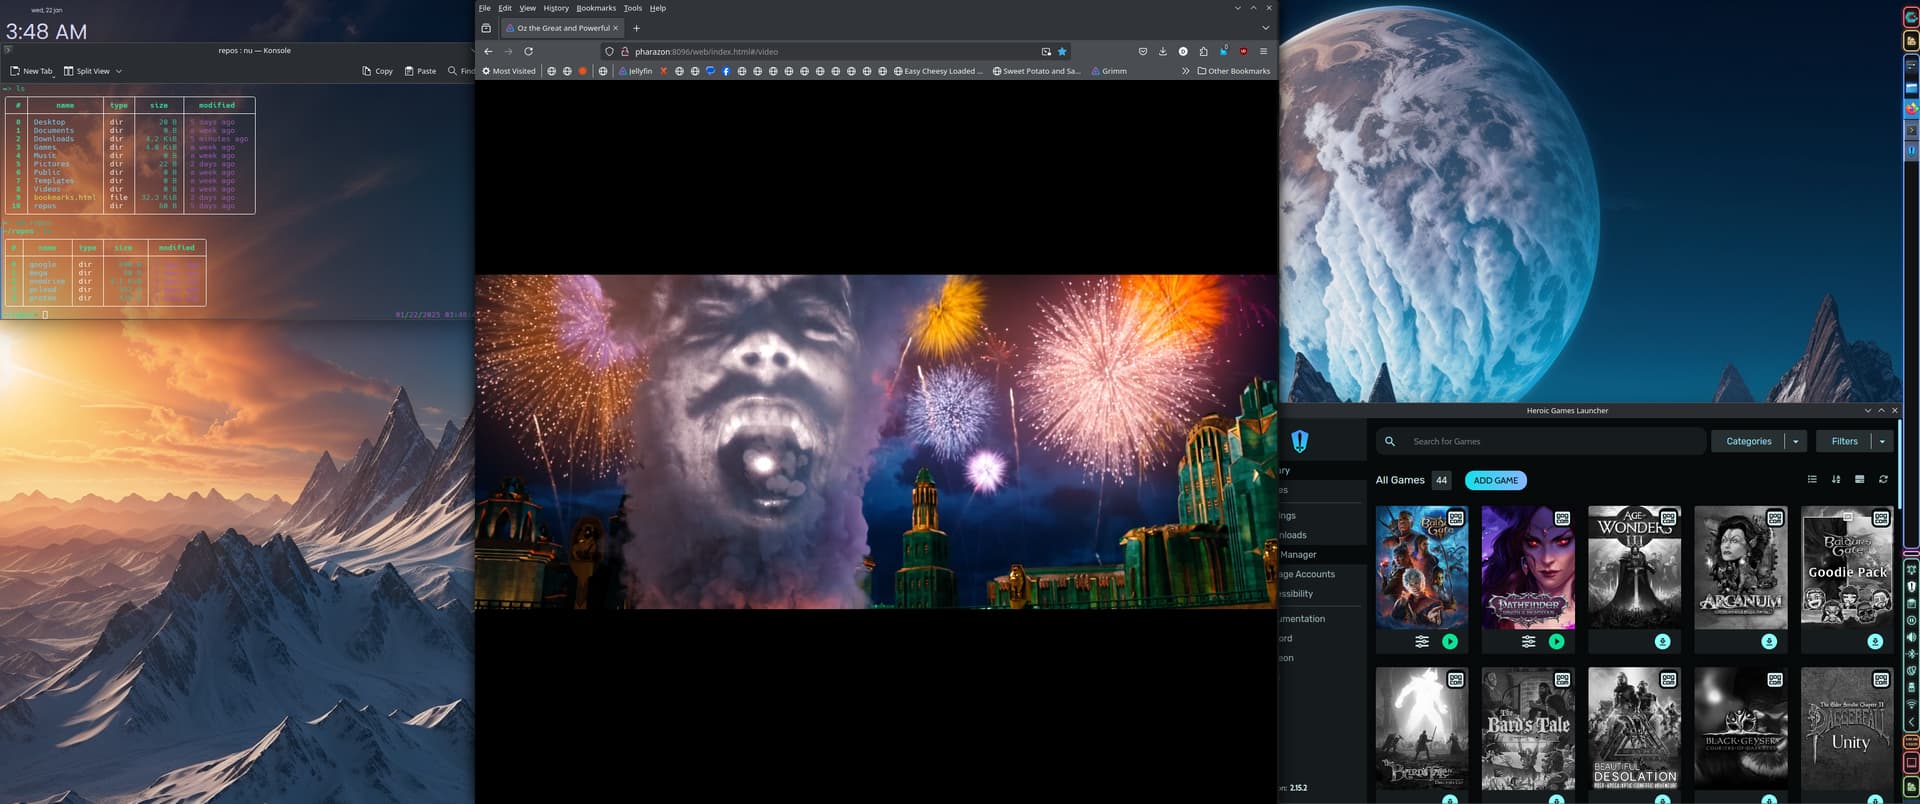Reload the current page in Firefox
Viewport: 1920px width, 804px height.
[528, 52]
